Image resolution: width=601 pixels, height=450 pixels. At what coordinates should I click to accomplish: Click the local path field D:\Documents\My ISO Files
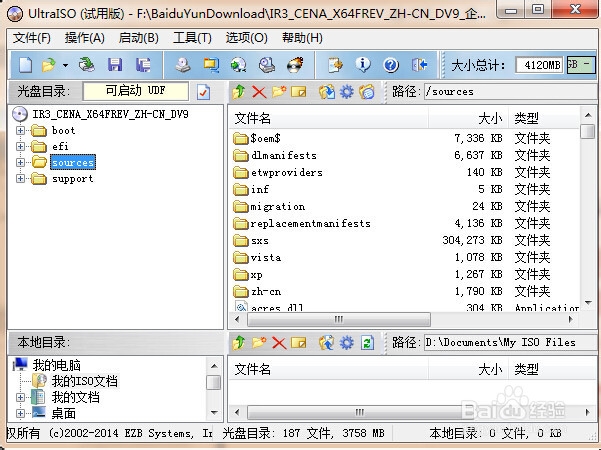[510, 342]
